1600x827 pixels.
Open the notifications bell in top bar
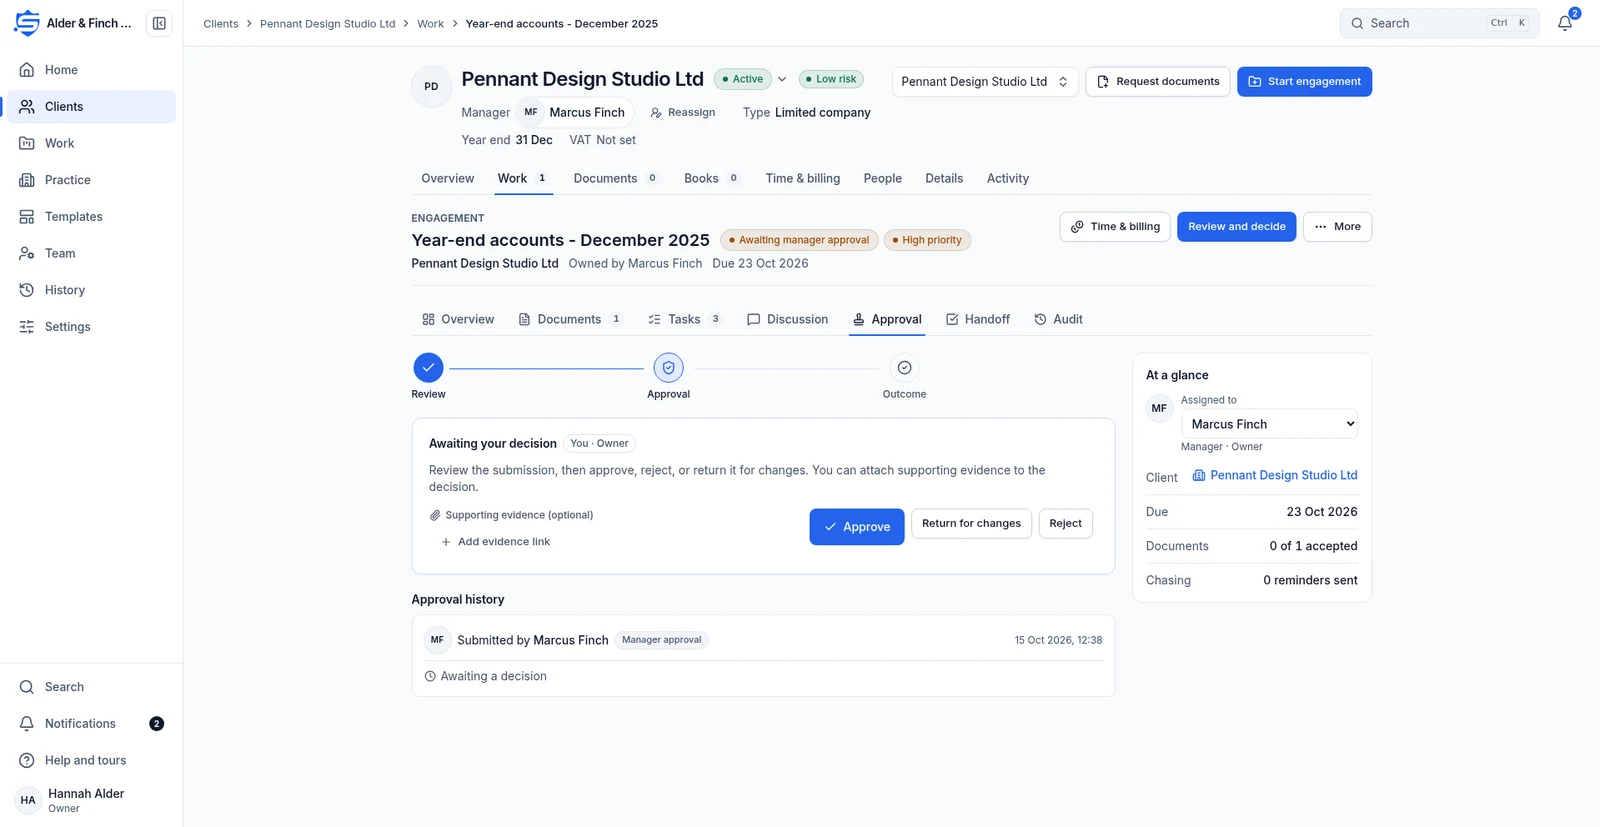[1565, 23]
